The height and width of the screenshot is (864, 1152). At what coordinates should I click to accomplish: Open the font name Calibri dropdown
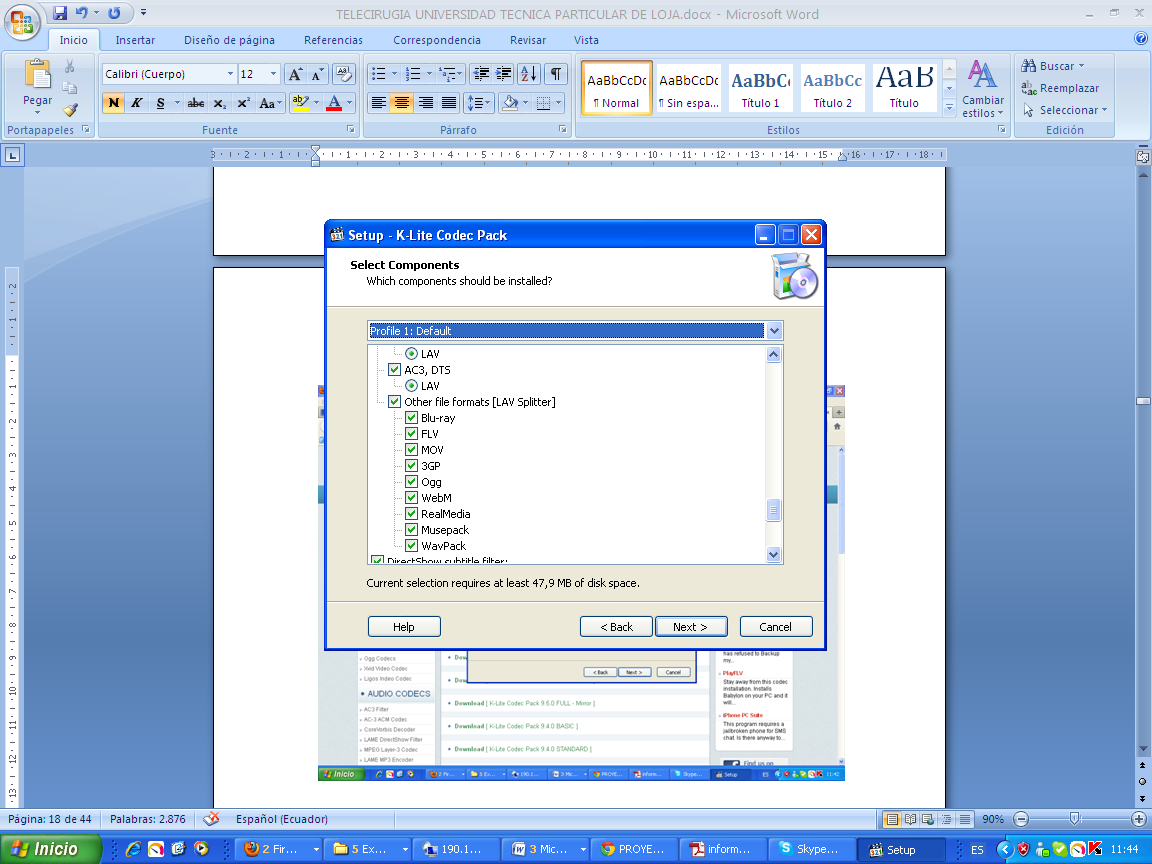point(230,74)
